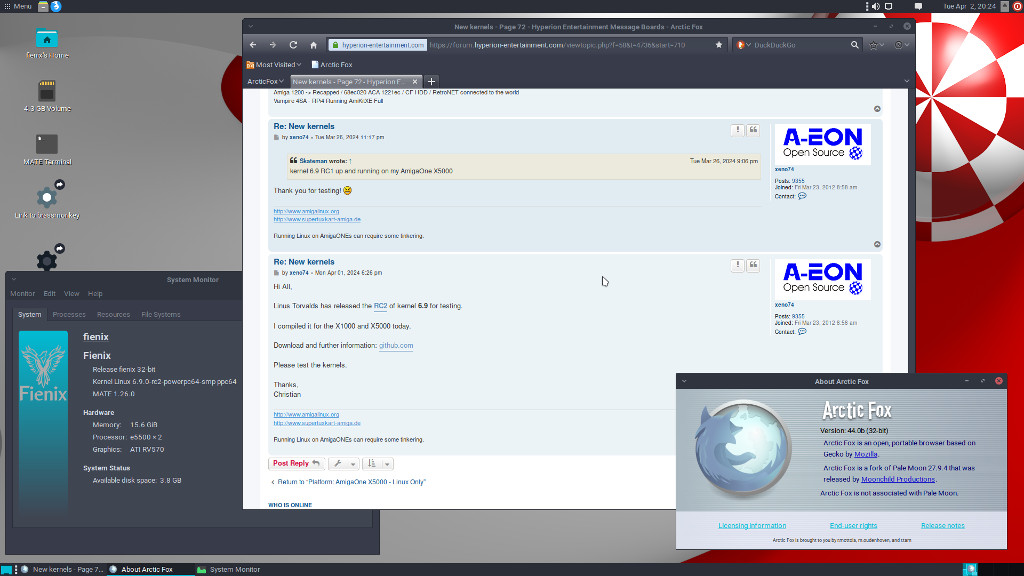Quote the Apr 01 post by xeno74
Image resolution: width=1024 pixels, height=576 pixels.
pos(753,265)
